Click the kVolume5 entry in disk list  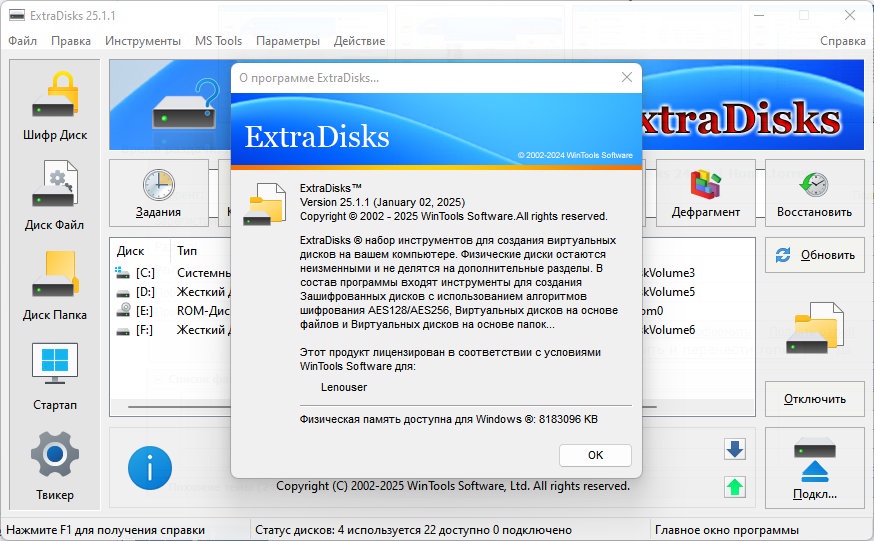tap(668, 291)
